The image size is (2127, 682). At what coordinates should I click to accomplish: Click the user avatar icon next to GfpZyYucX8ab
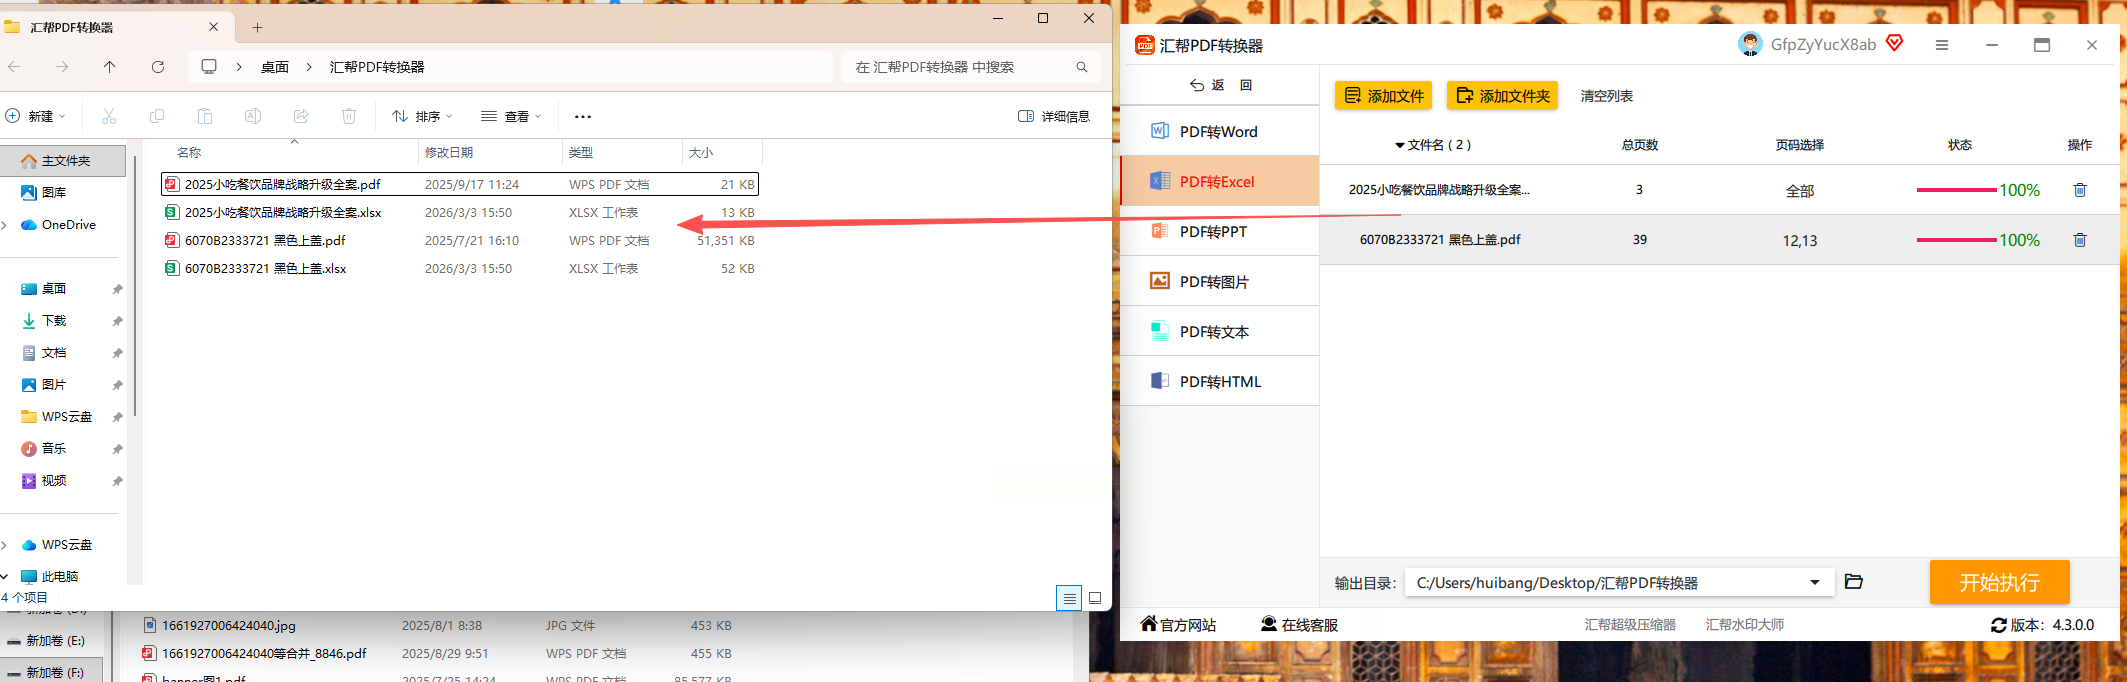click(x=1750, y=44)
